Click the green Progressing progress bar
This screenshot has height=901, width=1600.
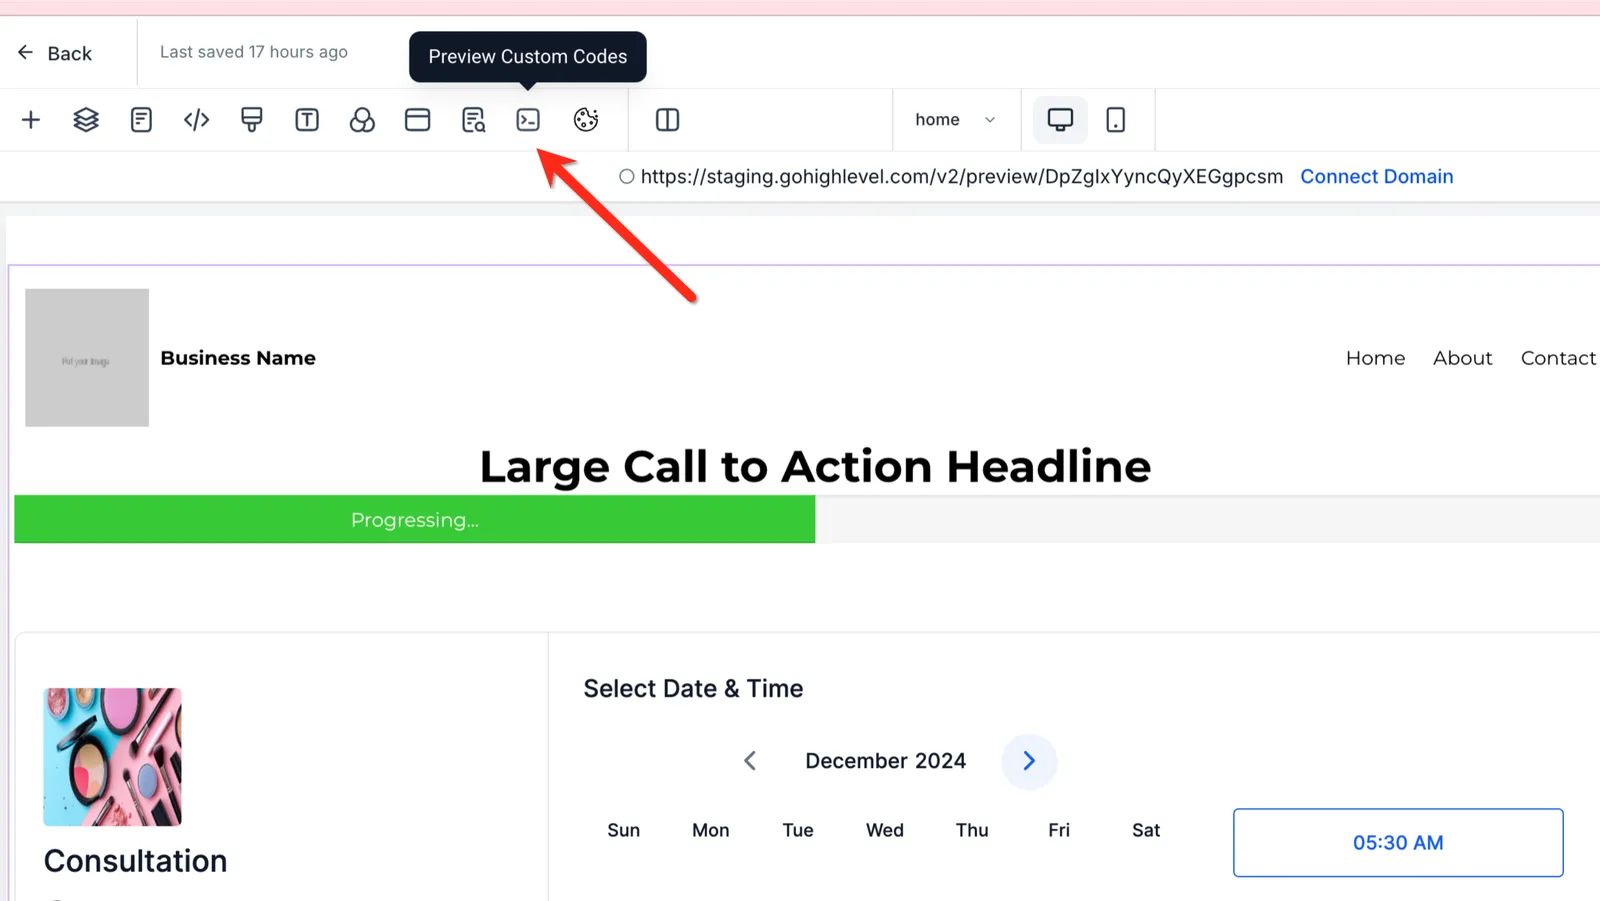(x=415, y=520)
